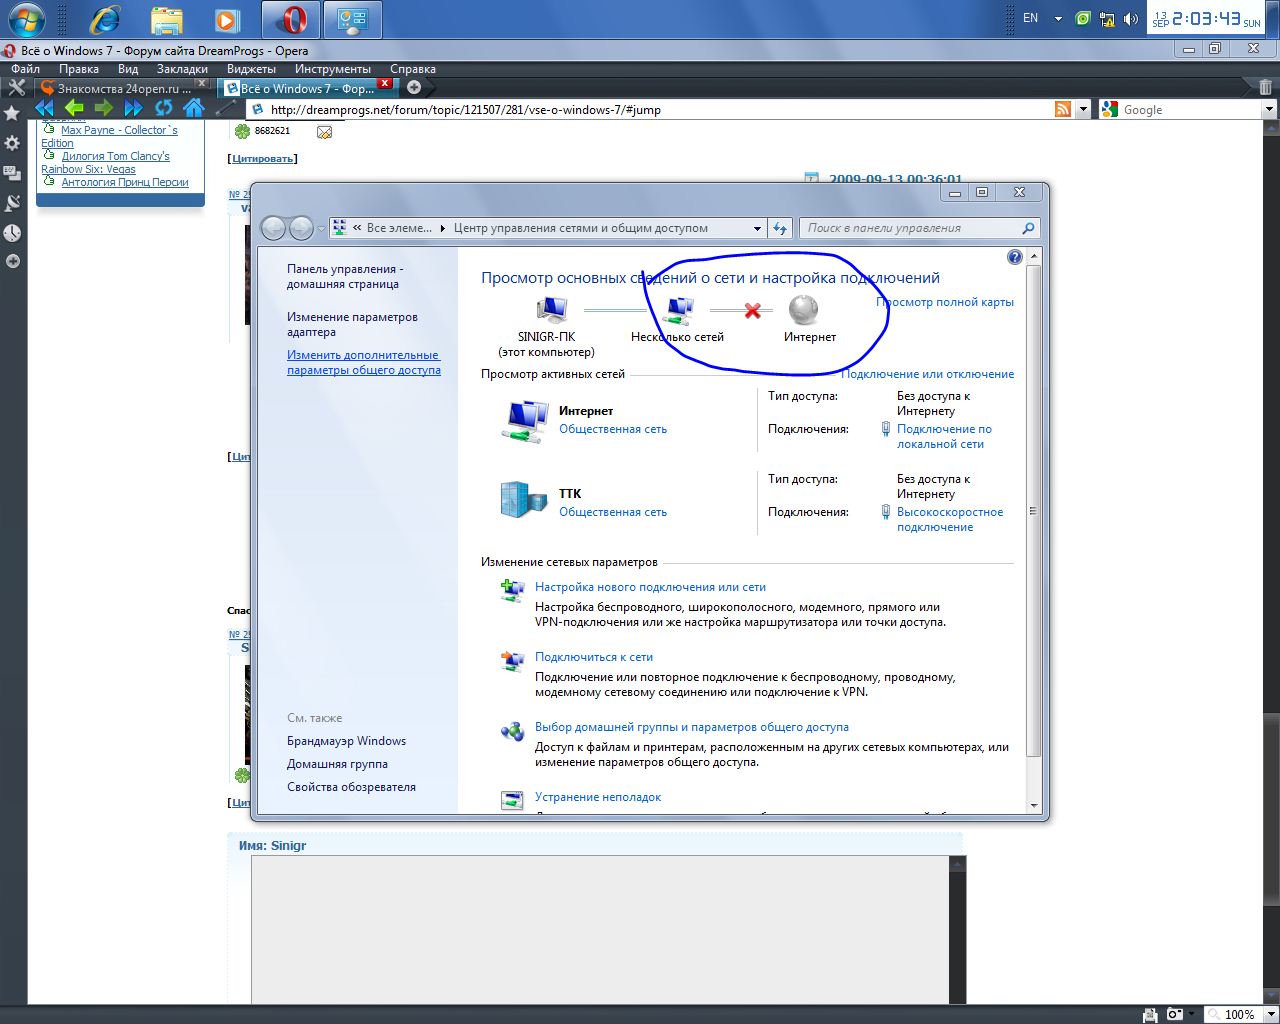Switch to the Знакомства 24open.ru tab

pyautogui.click(x=123, y=88)
